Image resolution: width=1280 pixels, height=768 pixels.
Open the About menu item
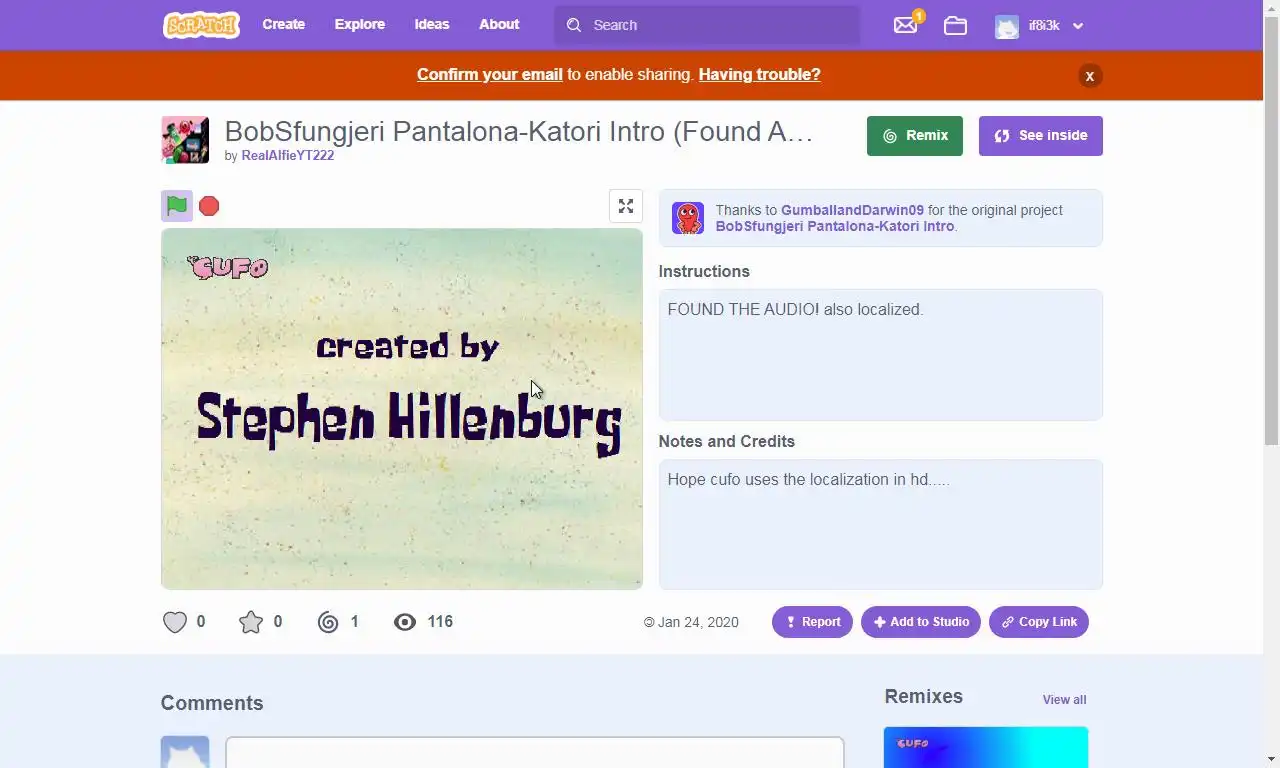click(x=499, y=24)
